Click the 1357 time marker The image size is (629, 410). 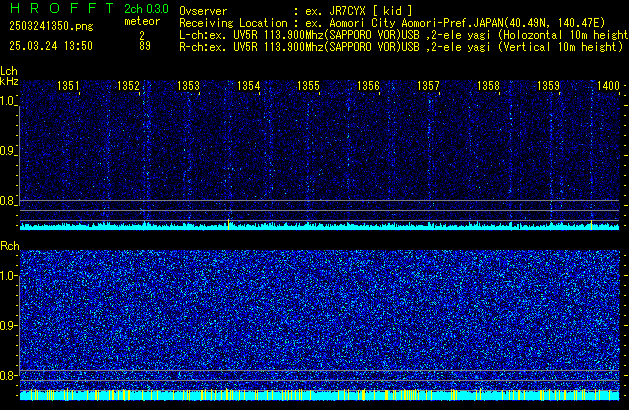click(x=428, y=86)
